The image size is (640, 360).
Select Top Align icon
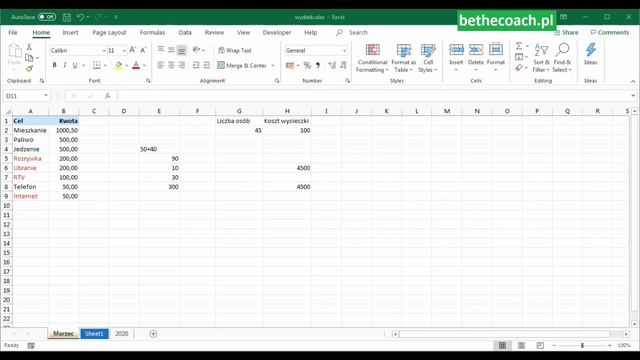pos(161,50)
